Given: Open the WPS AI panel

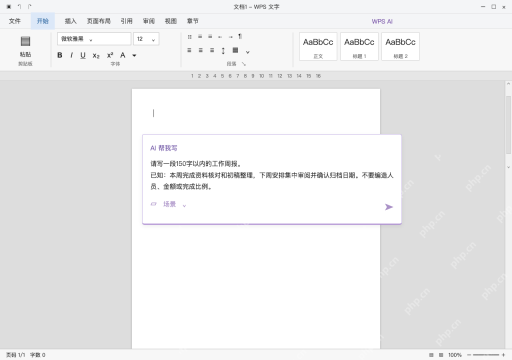Looking at the screenshot, I should click(x=382, y=22).
